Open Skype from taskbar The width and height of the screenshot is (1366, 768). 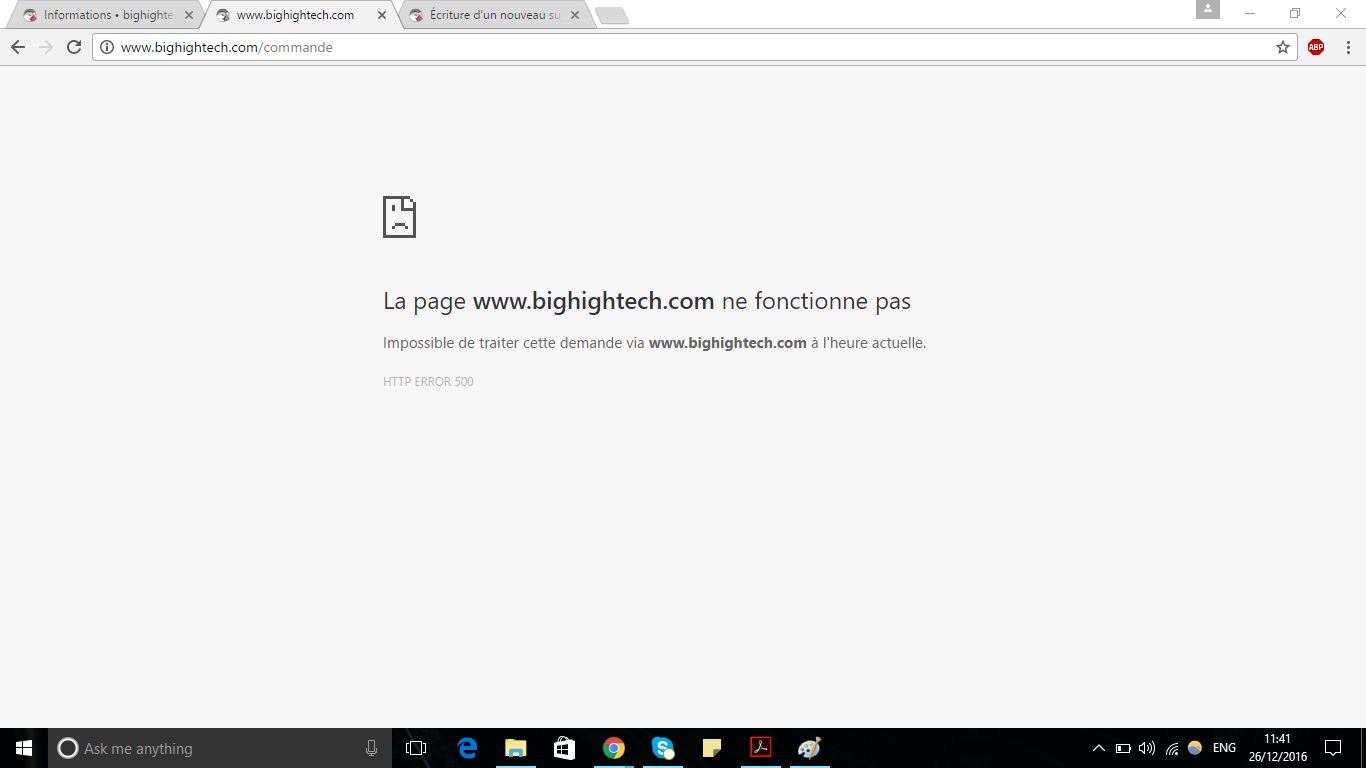click(x=662, y=748)
